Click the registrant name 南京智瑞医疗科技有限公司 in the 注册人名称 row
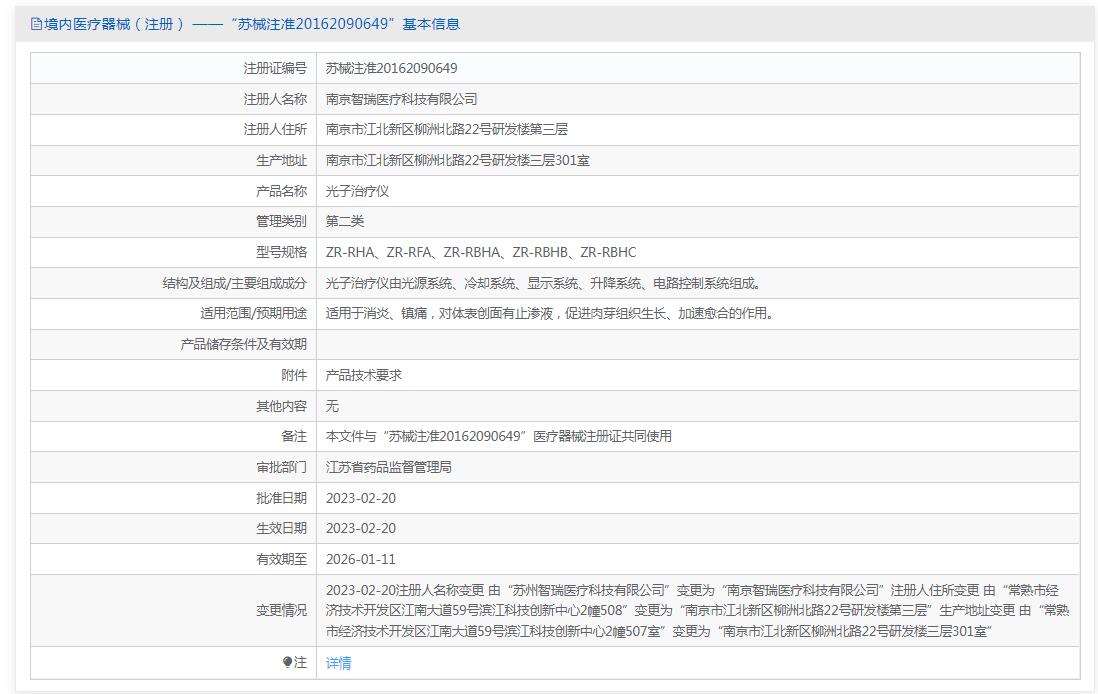This screenshot has width=1098, height=694. click(401, 99)
